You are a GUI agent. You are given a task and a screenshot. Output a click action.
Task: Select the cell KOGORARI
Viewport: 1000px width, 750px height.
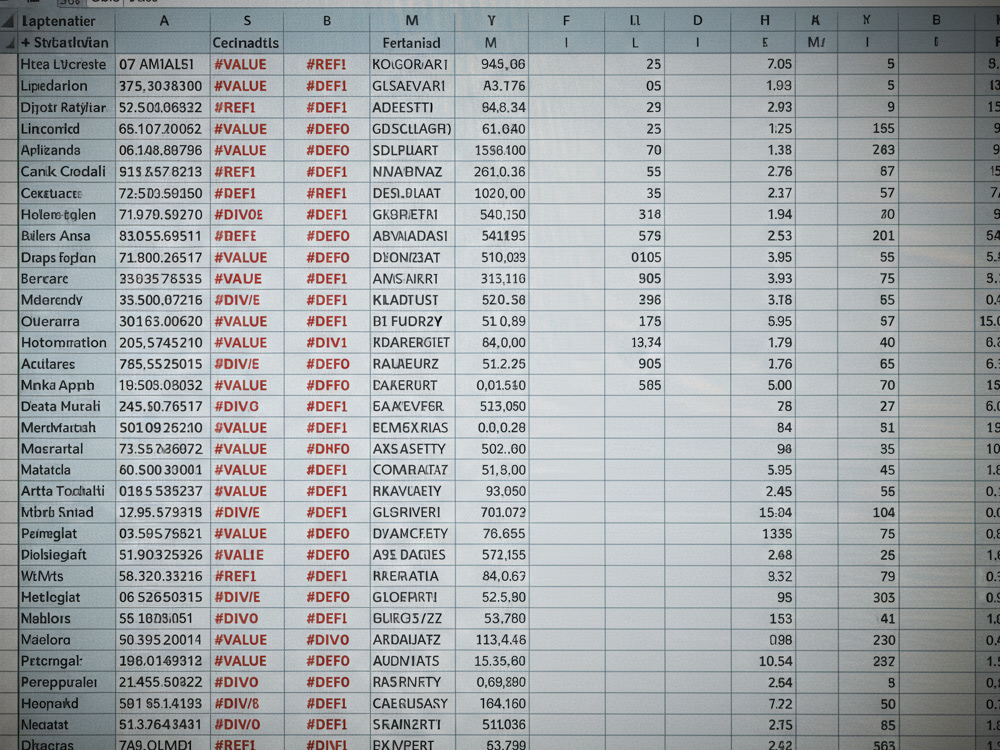(410, 64)
